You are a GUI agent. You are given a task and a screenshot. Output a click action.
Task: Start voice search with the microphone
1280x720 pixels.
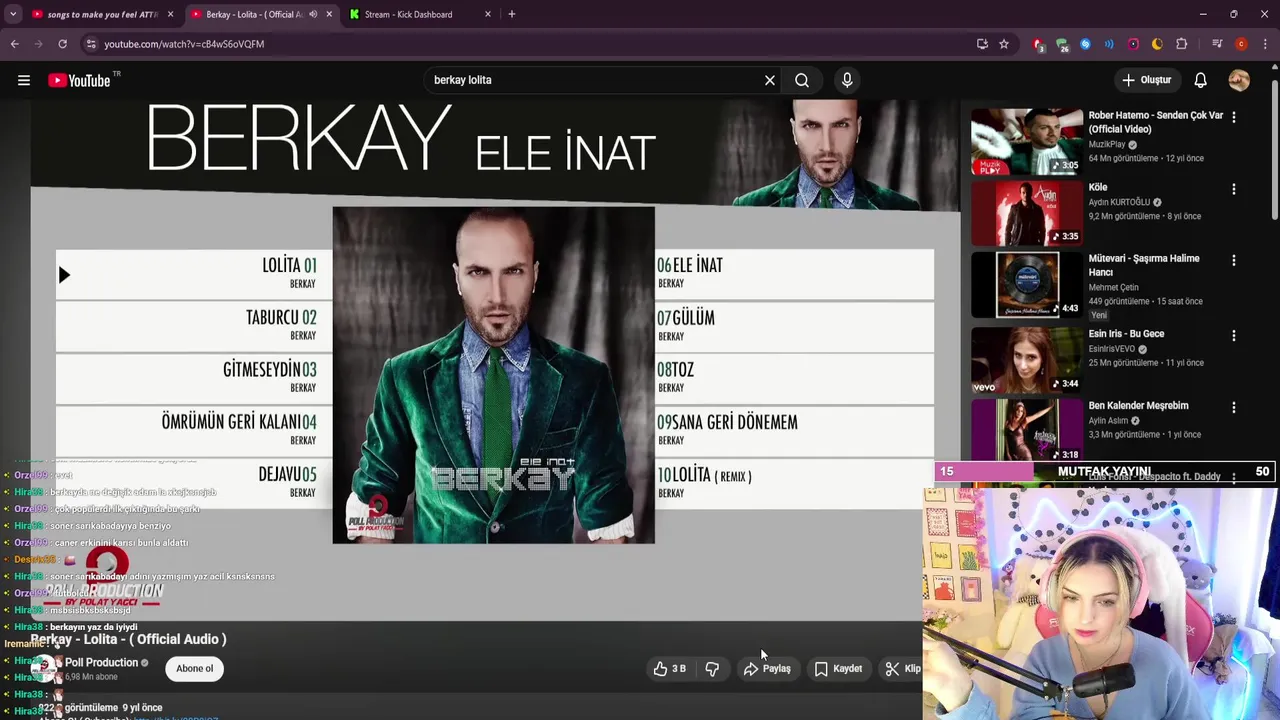847,80
